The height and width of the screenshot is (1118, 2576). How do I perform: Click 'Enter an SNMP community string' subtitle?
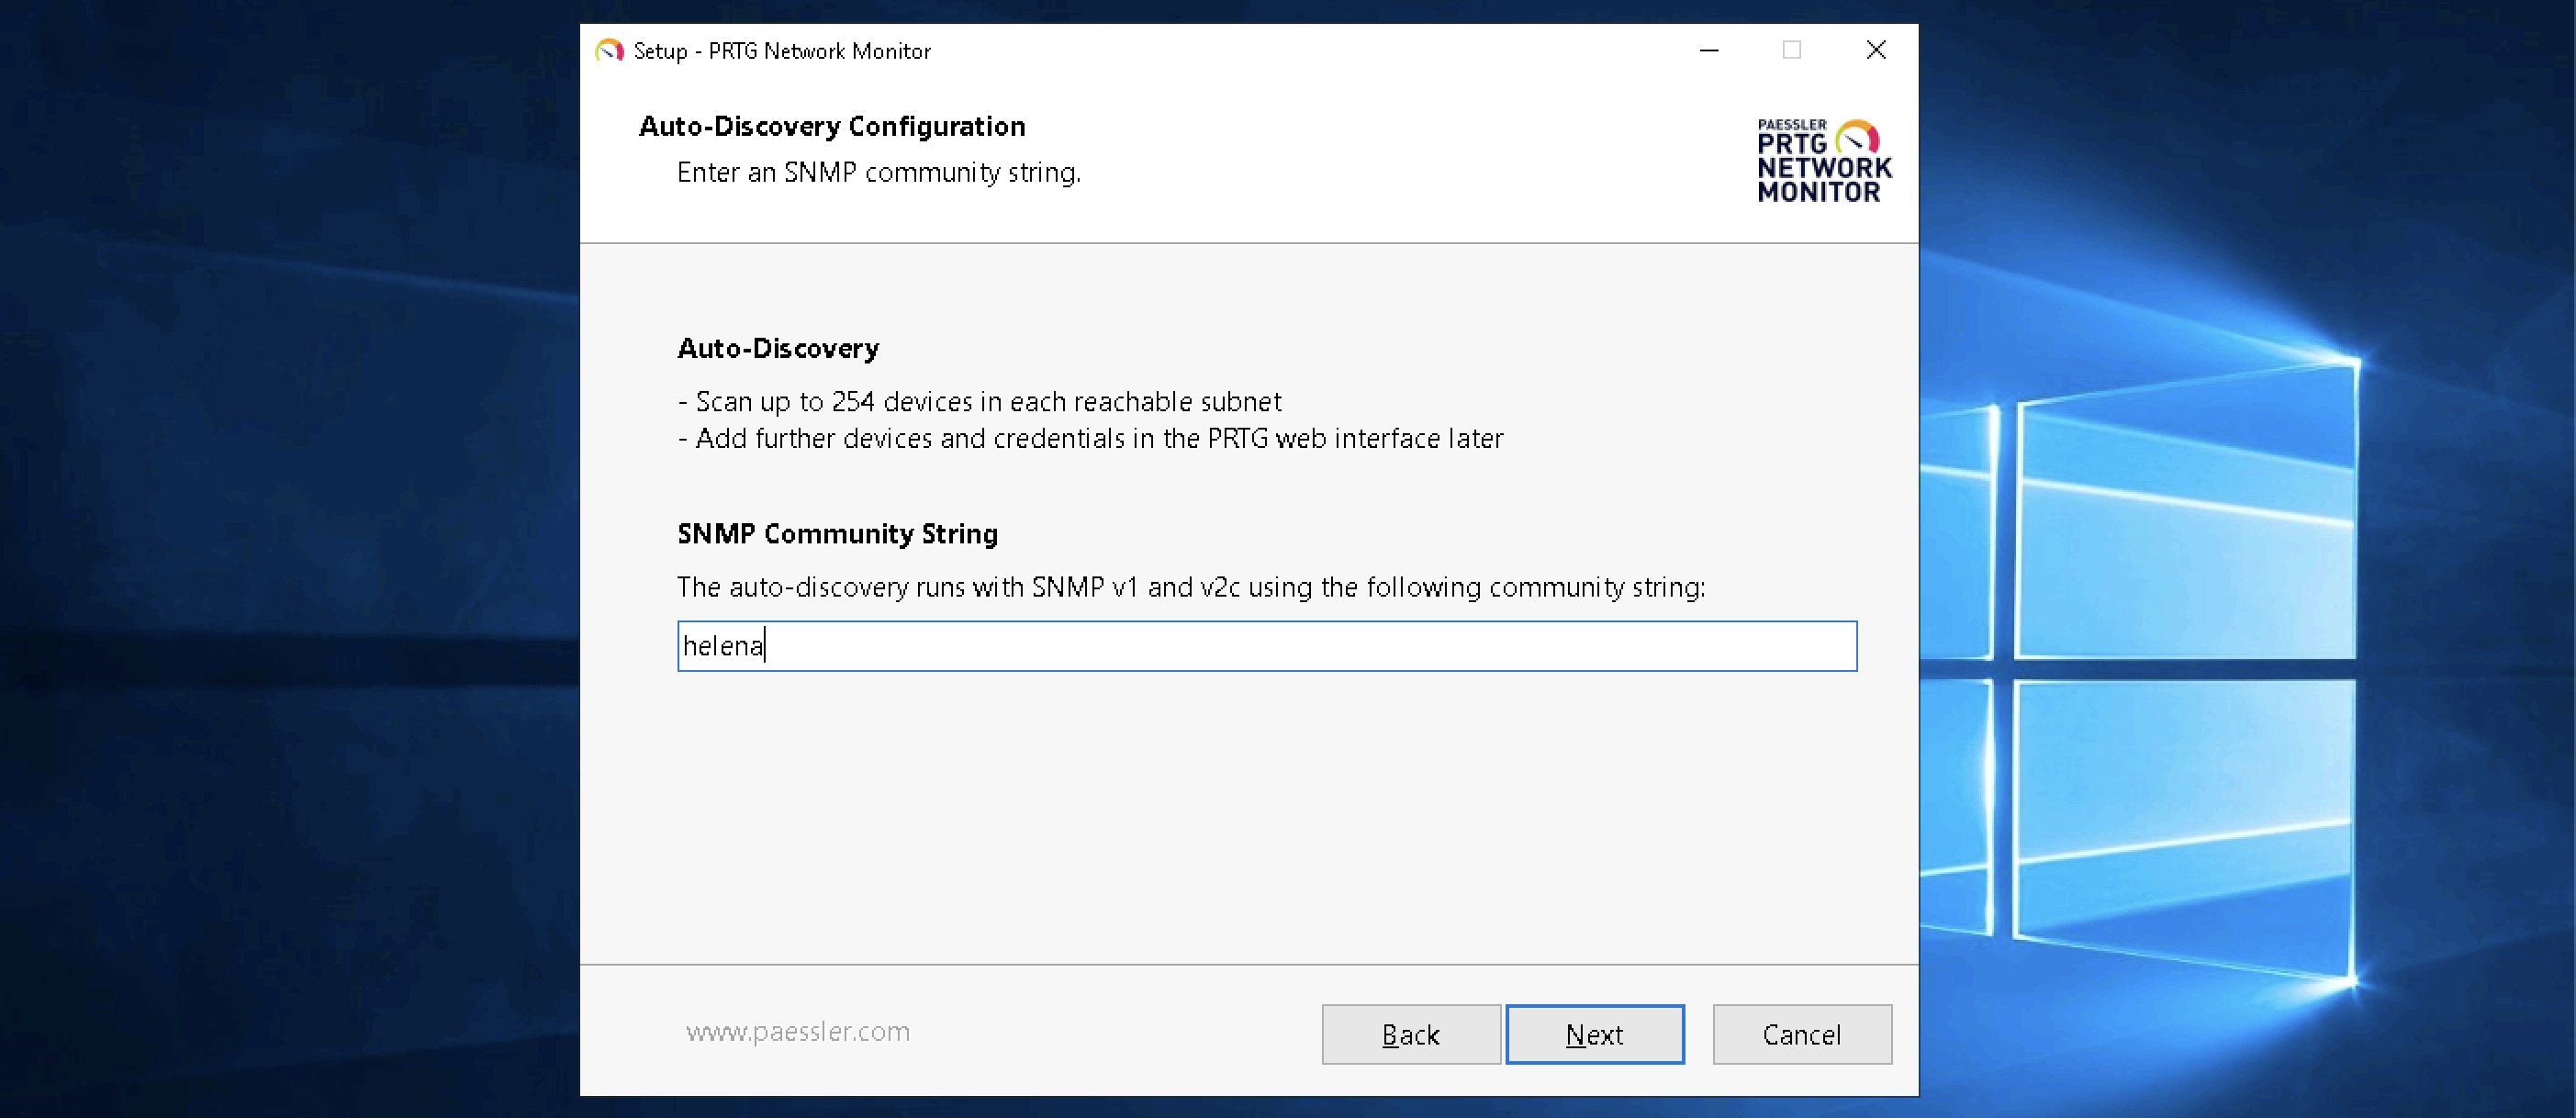coord(878,173)
